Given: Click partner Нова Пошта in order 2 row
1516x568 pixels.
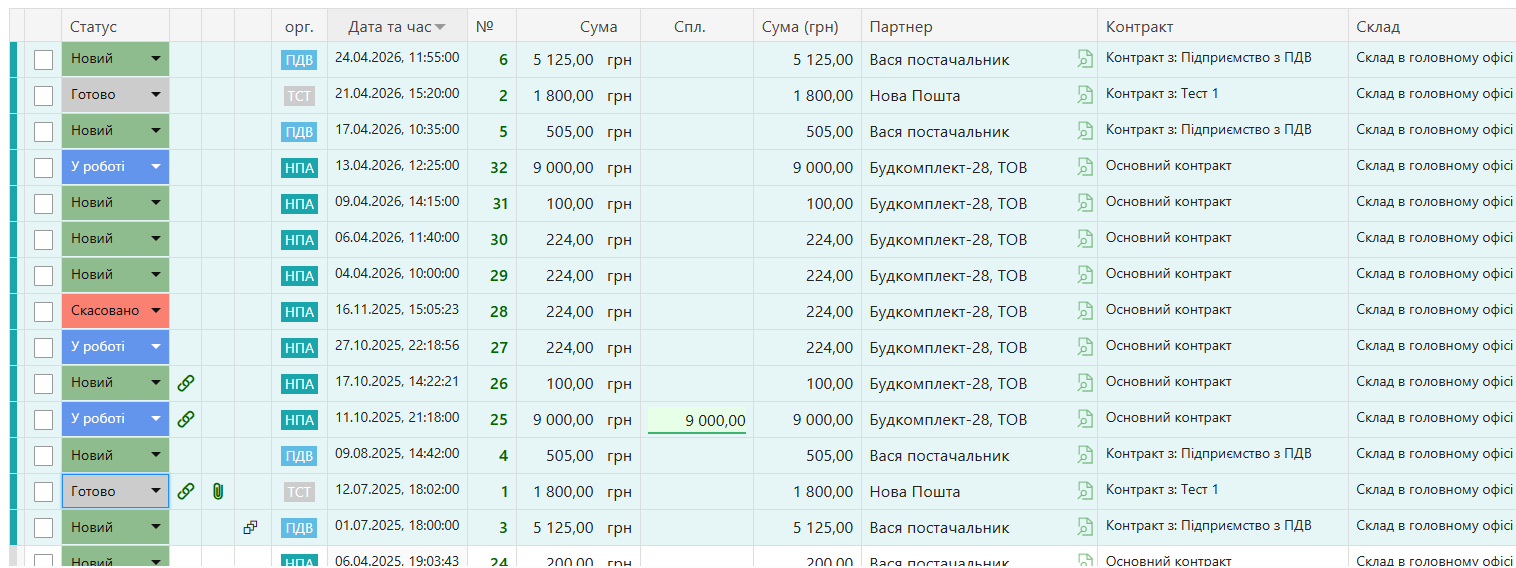Looking at the screenshot, I should click(x=915, y=96).
